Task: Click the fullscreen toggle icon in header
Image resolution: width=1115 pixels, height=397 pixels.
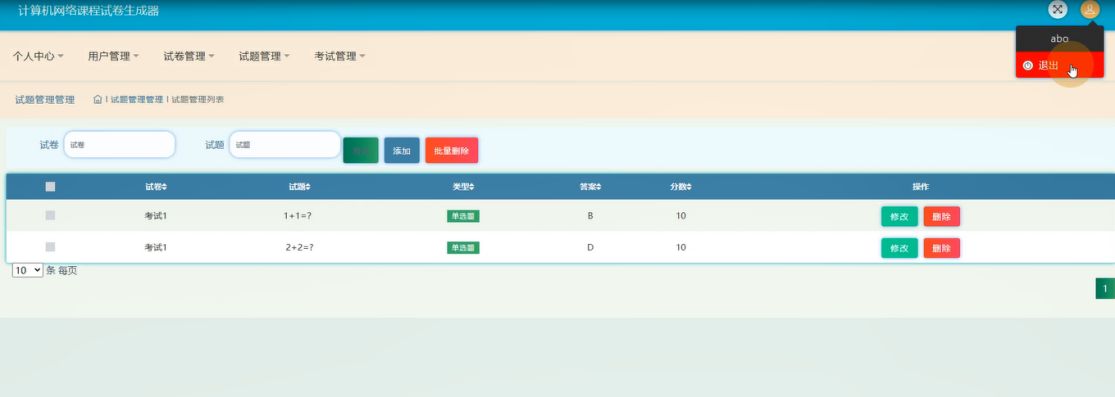Action: (x=1058, y=9)
